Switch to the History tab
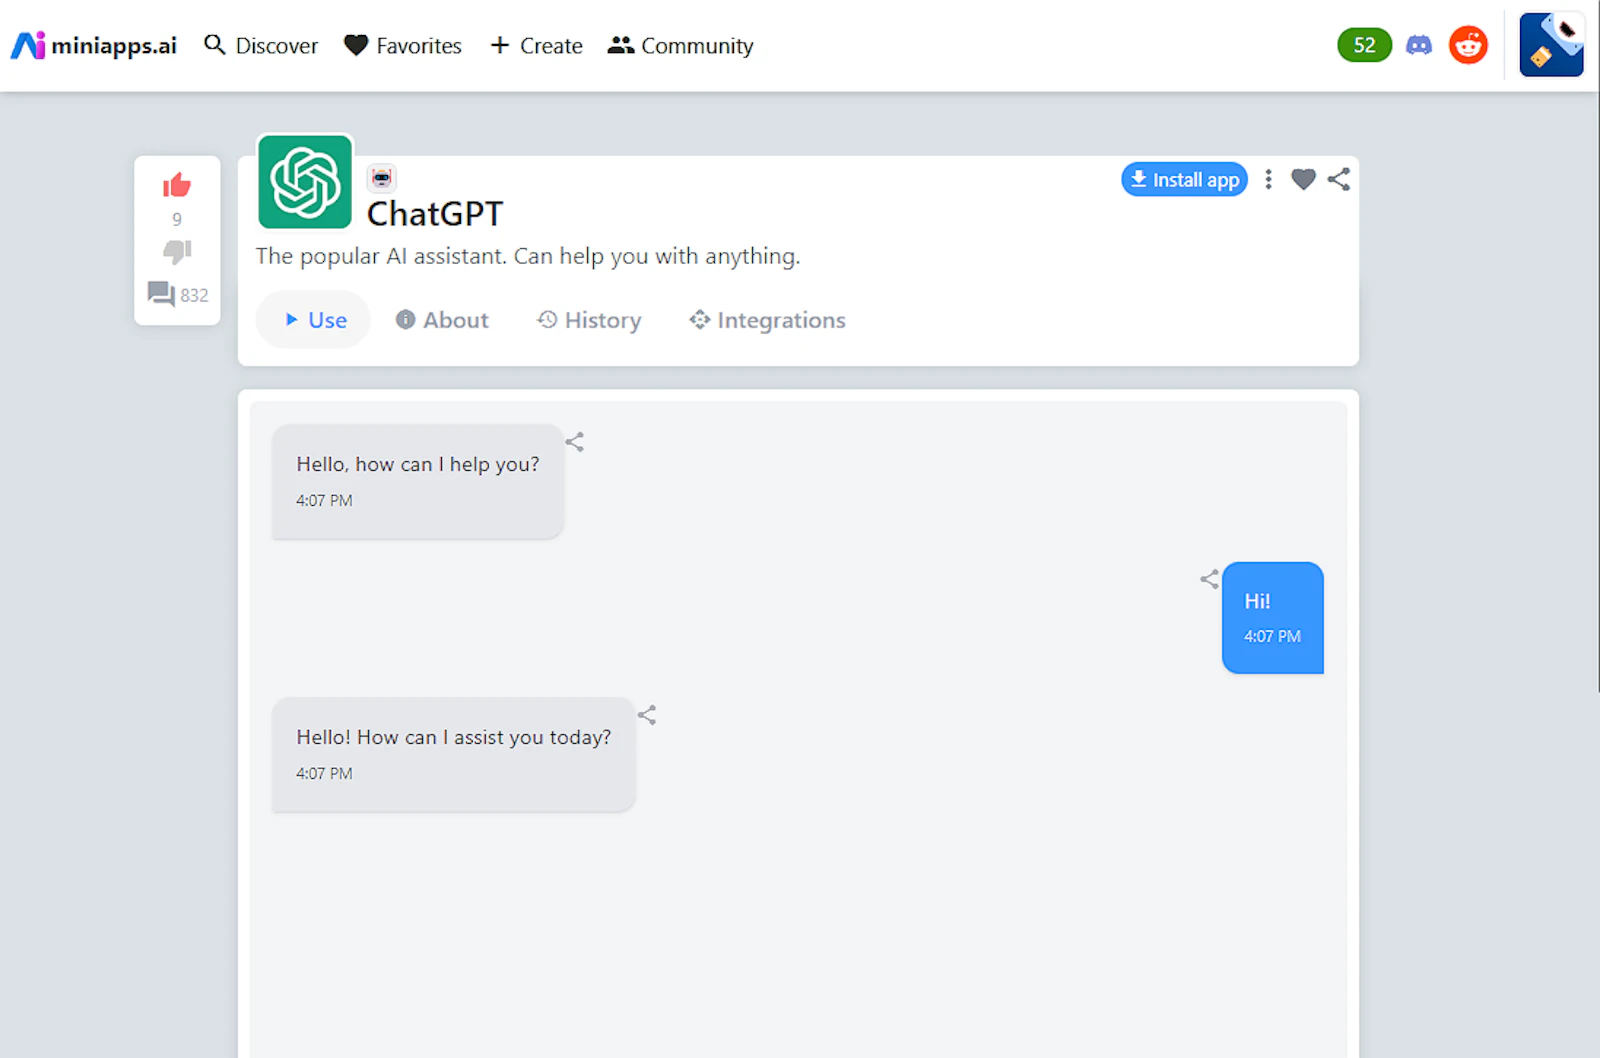Image resolution: width=1600 pixels, height=1058 pixels. click(x=589, y=320)
